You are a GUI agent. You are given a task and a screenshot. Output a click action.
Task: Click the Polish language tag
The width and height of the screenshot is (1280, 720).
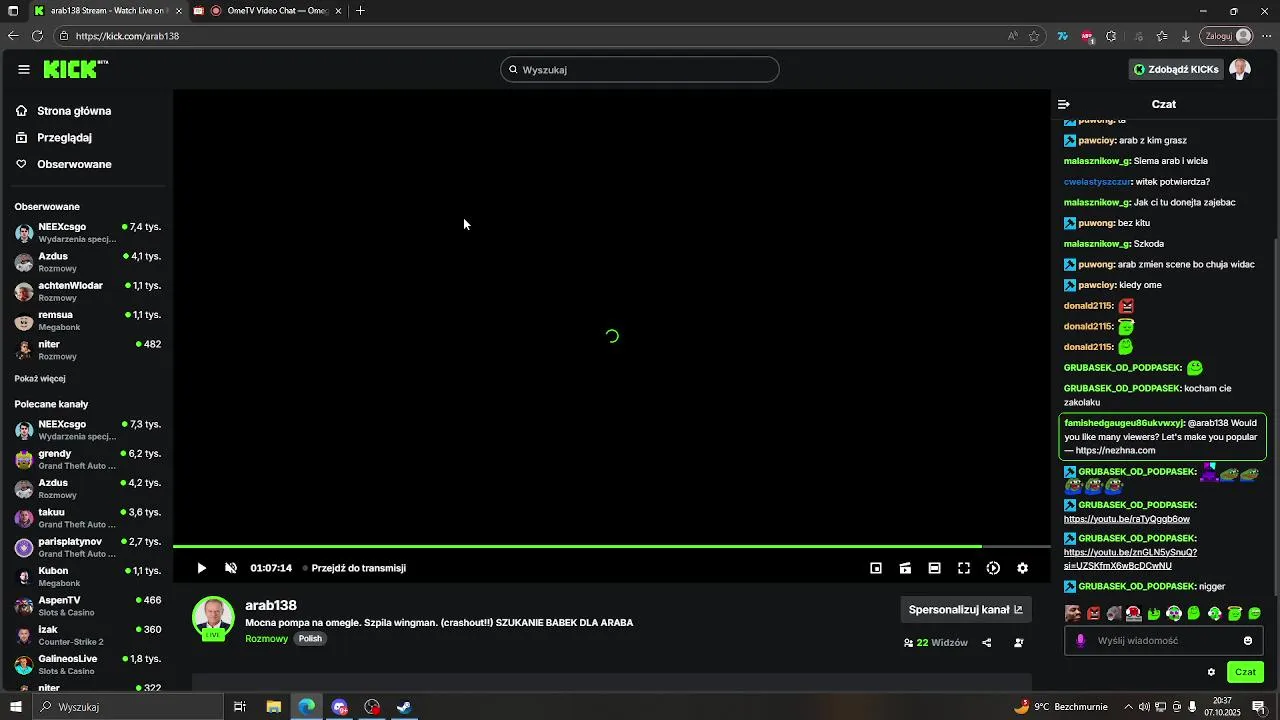[x=310, y=639]
